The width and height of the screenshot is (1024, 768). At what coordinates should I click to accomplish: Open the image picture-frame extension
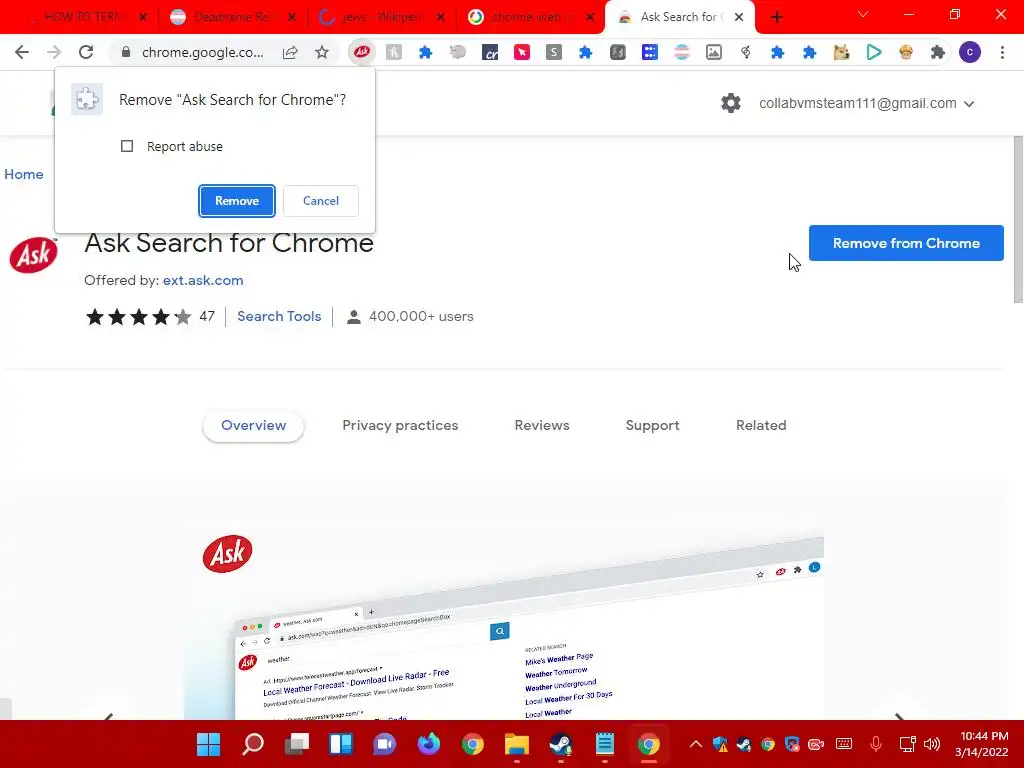(714, 52)
